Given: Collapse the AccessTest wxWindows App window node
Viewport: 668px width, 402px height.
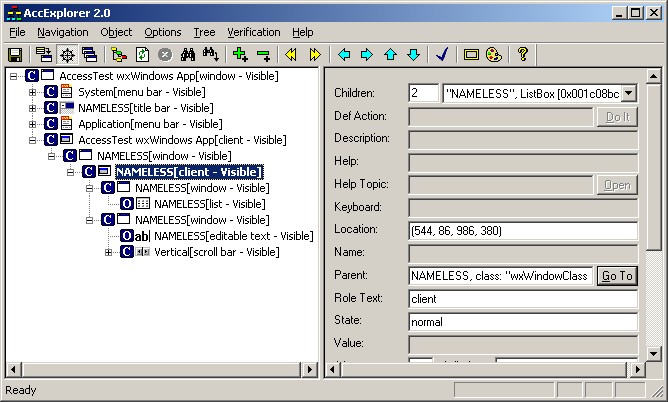Looking at the screenshot, I should (13, 76).
